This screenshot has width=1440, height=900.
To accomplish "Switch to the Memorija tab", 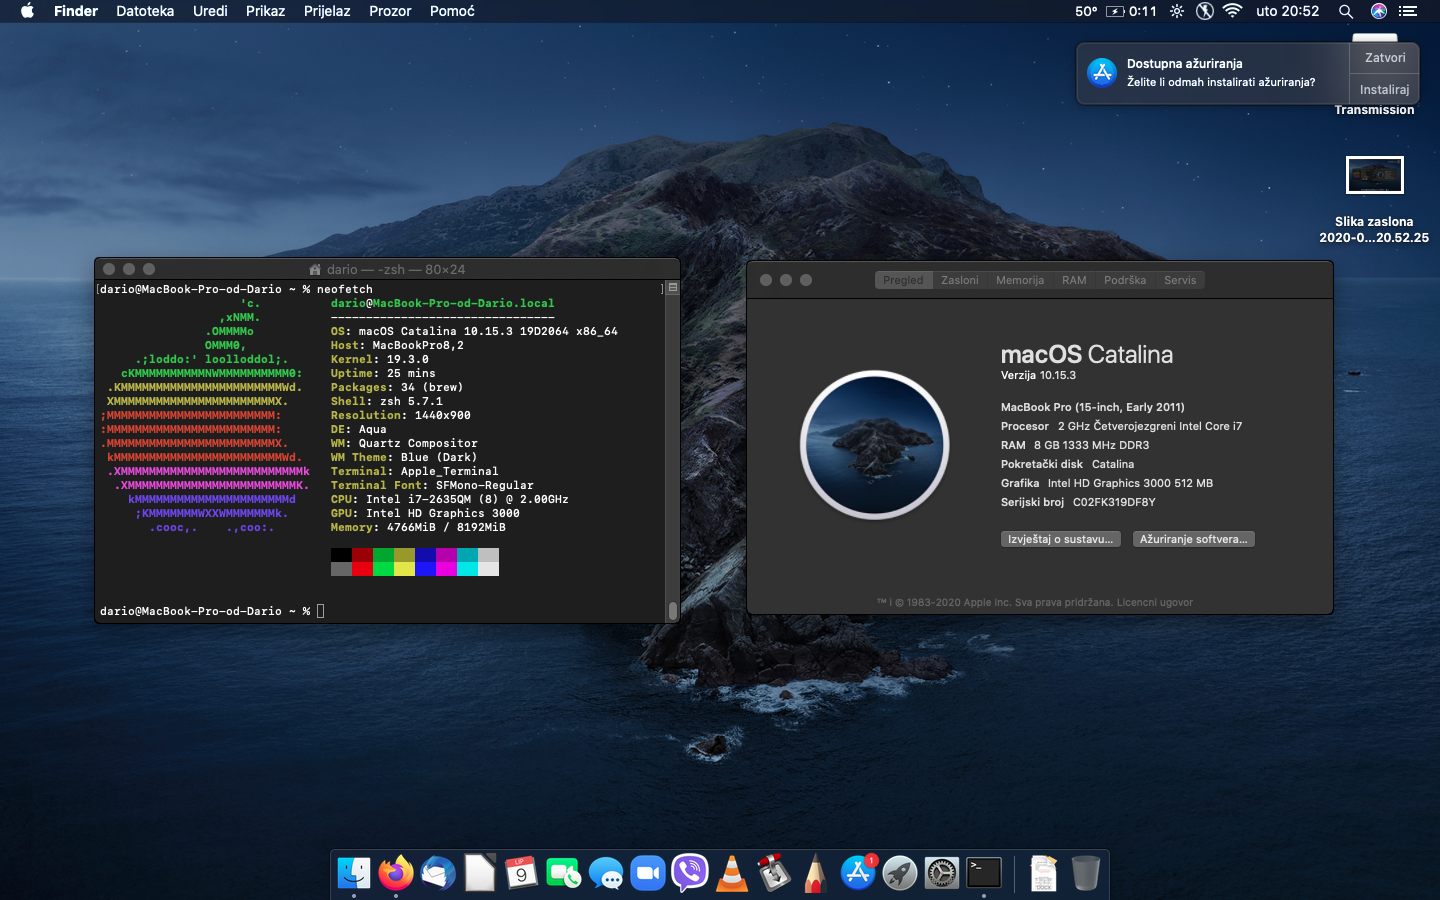I will click(x=1020, y=280).
